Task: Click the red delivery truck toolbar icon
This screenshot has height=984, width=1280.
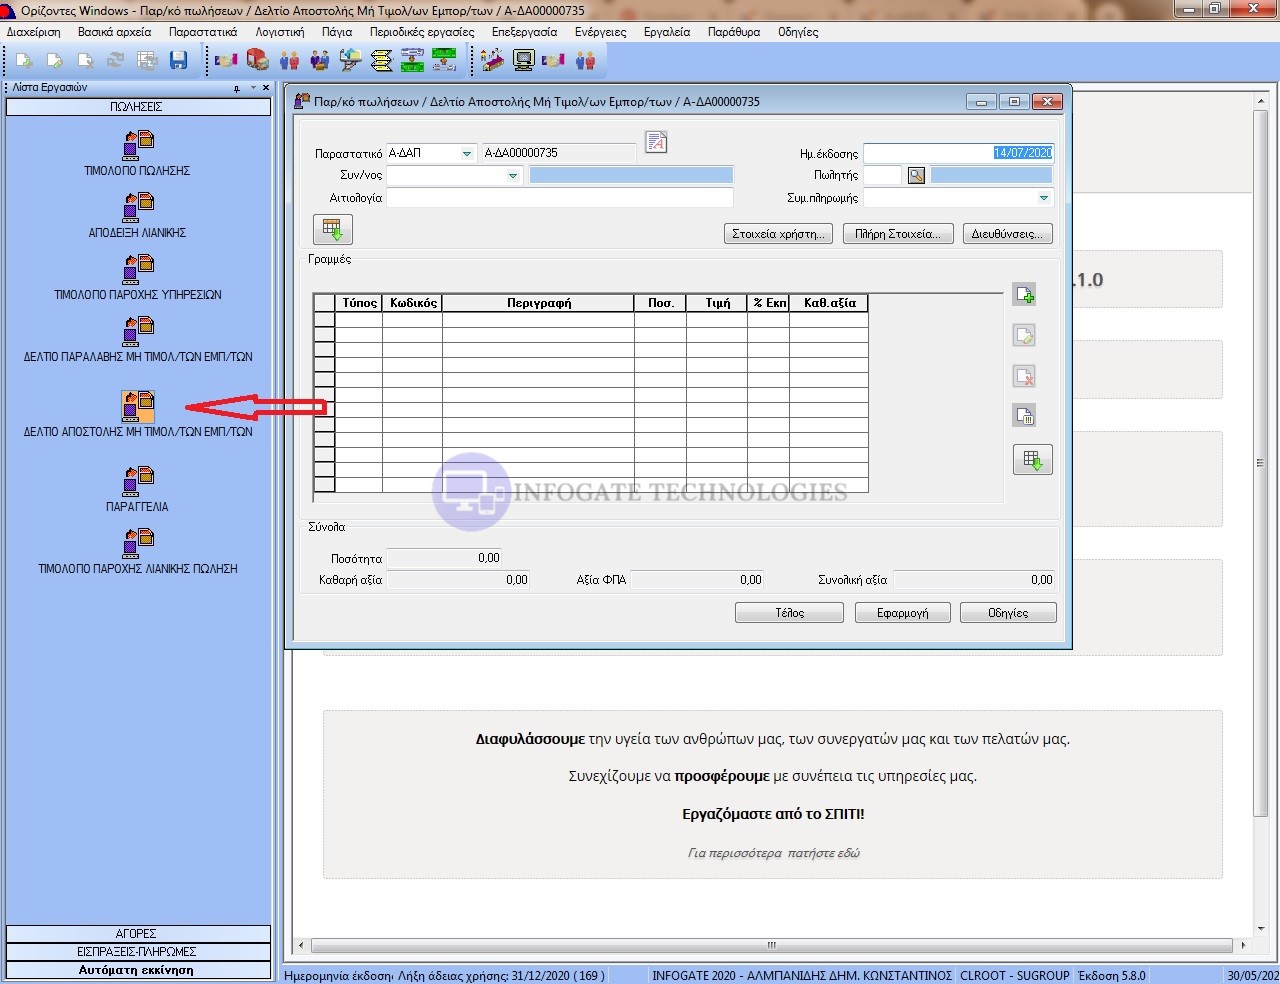Action: pyautogui.click(x=258, y=61)
